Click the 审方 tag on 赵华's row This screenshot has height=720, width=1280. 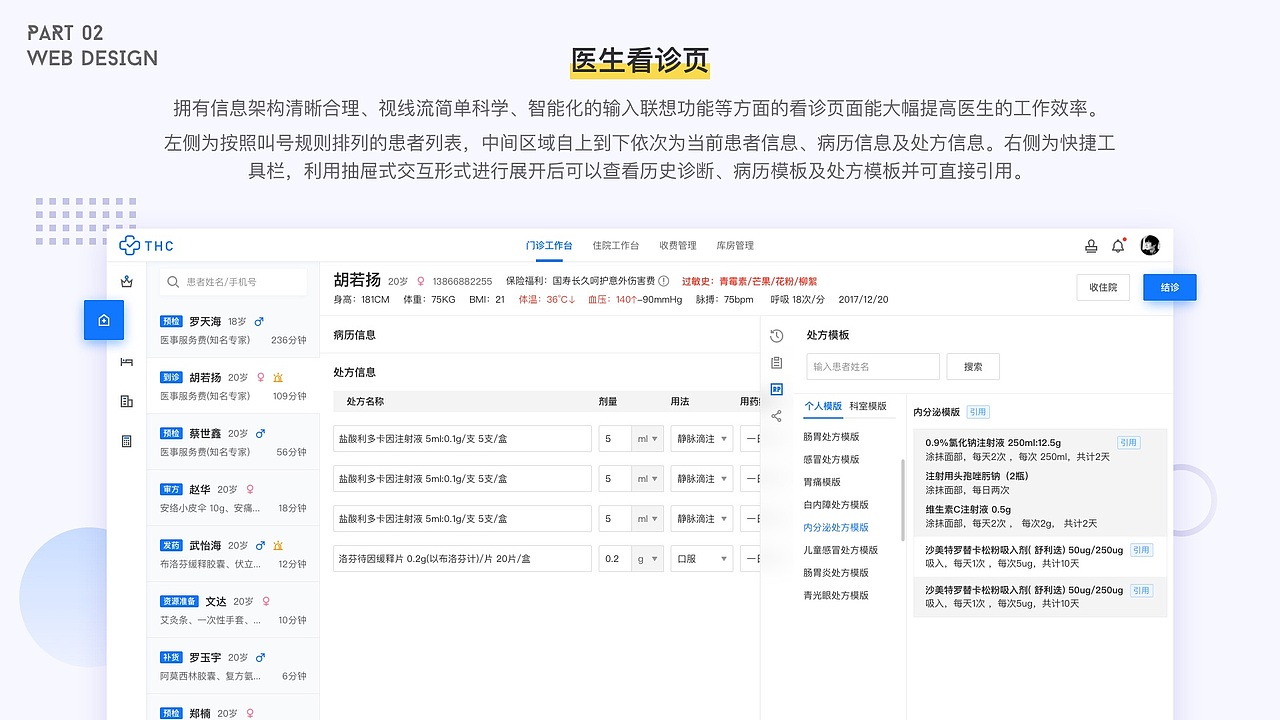(x=171, y=490)
